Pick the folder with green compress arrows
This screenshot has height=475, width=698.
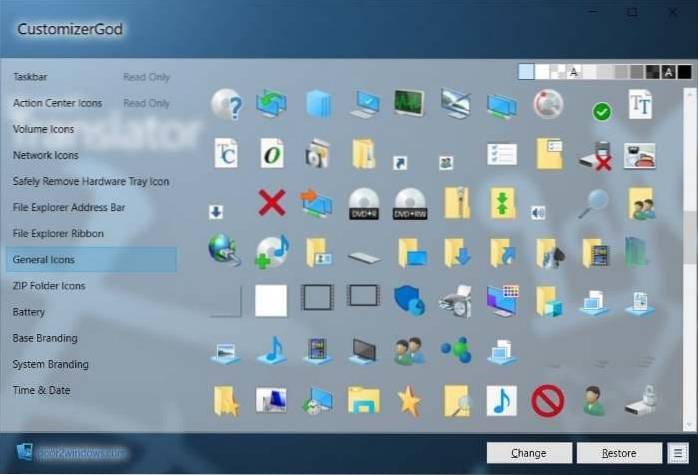[x=503, y=203]
